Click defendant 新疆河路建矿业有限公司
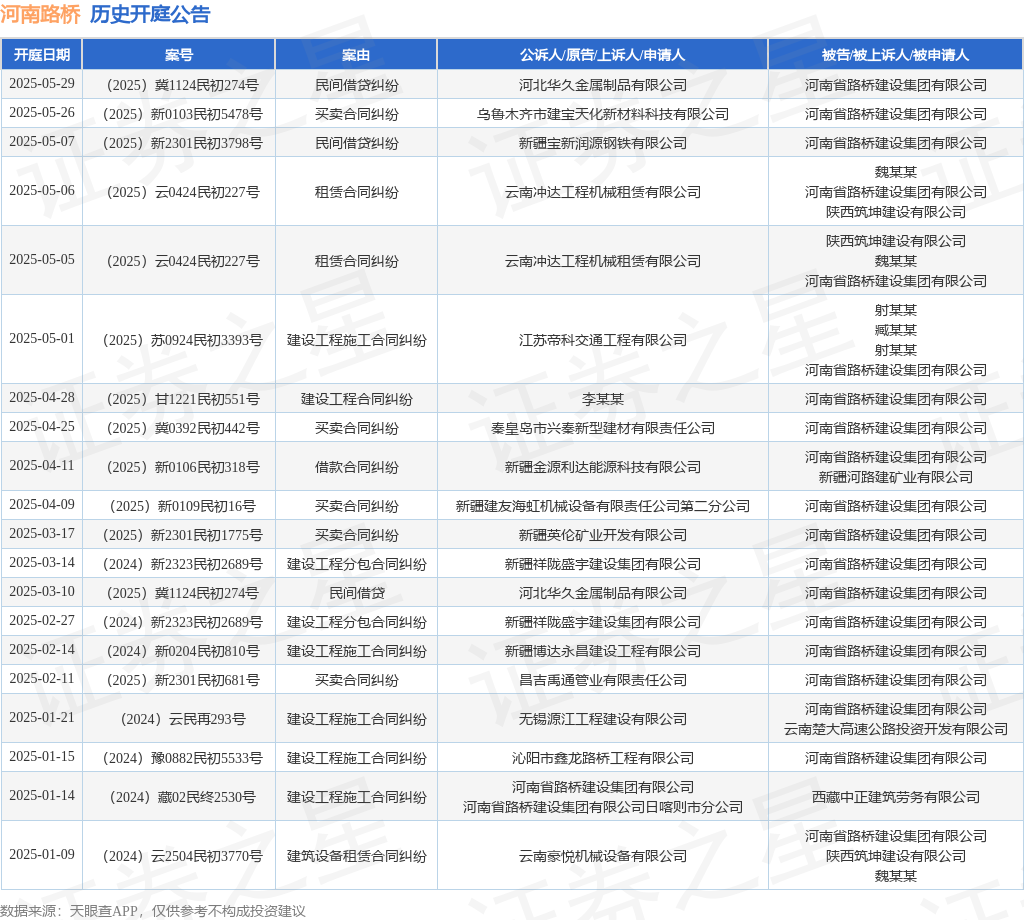Screen dimensions: 1024x920 (x=895, y=477)
